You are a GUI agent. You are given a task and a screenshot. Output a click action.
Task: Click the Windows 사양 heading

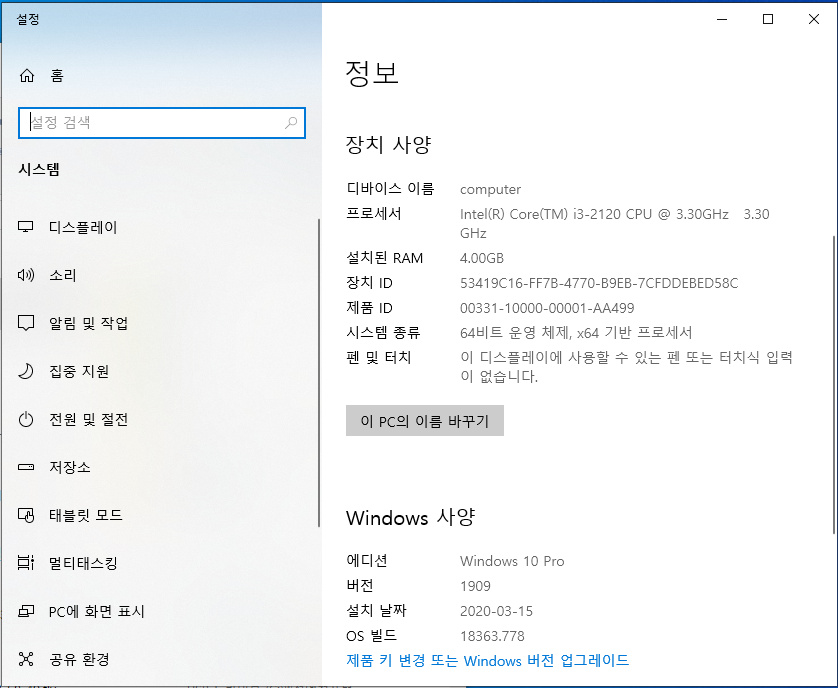pyautogui.click(x=410, y=517)
